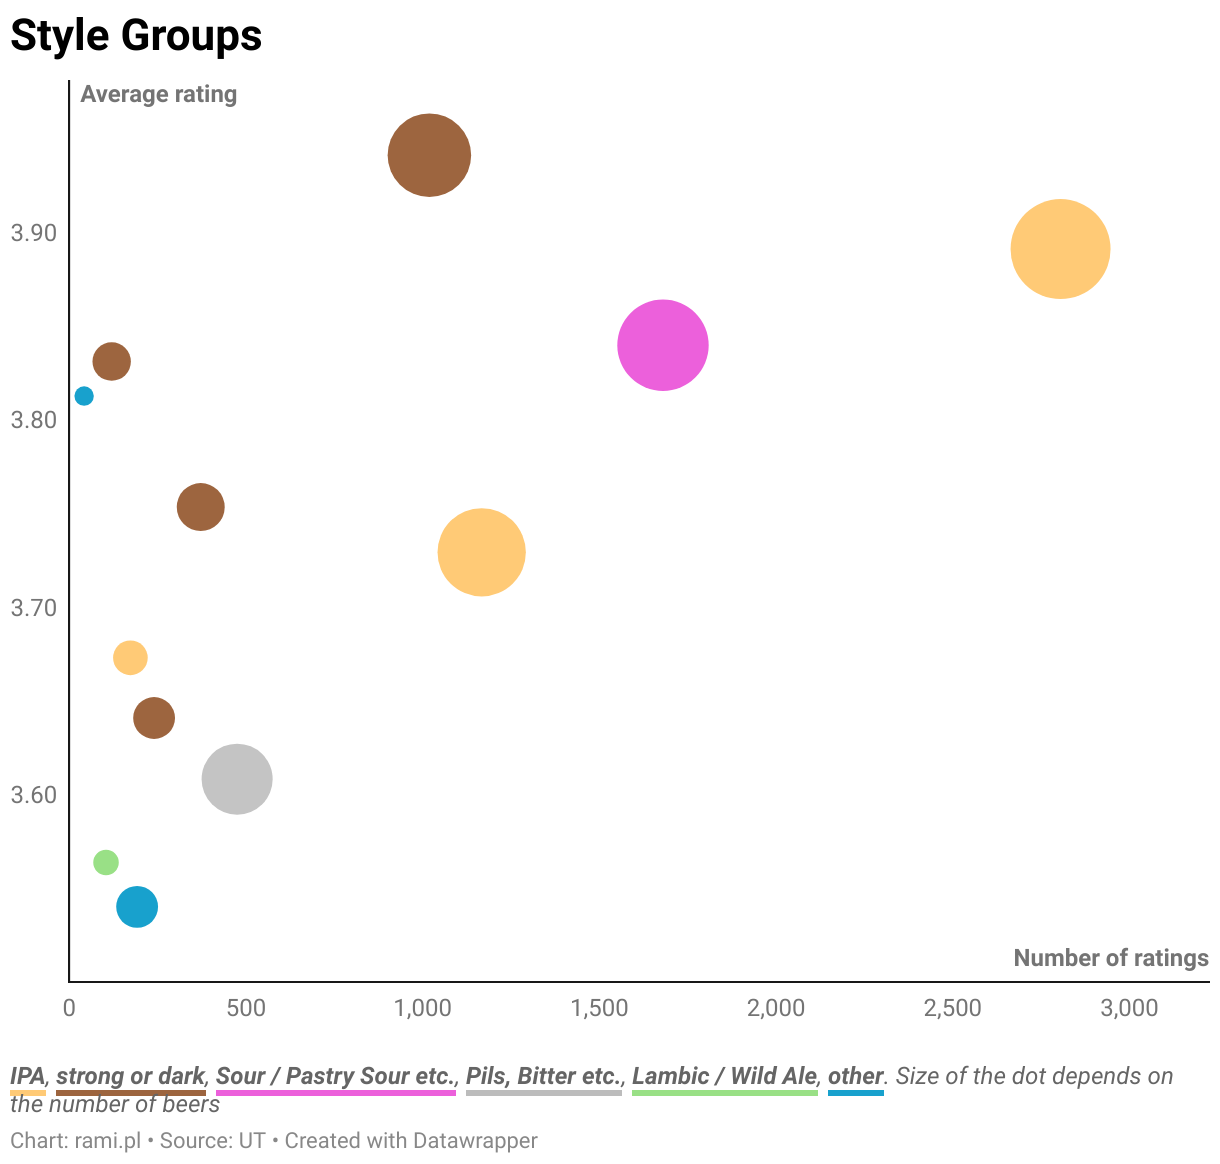Click the pink Sour / Pastry Sour bubble
1220x1164 pixels.
(x=663, y=345)
